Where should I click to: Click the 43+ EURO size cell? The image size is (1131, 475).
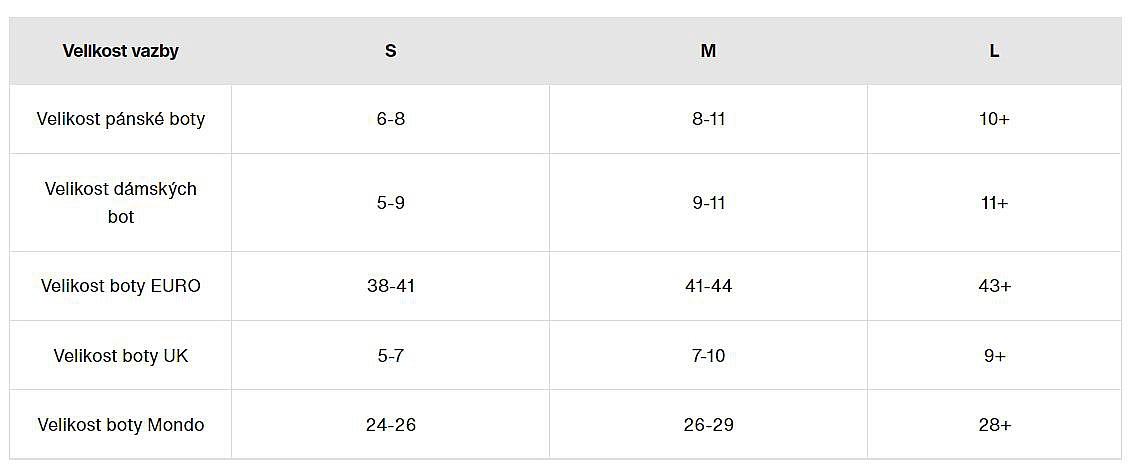coord(994,286)
